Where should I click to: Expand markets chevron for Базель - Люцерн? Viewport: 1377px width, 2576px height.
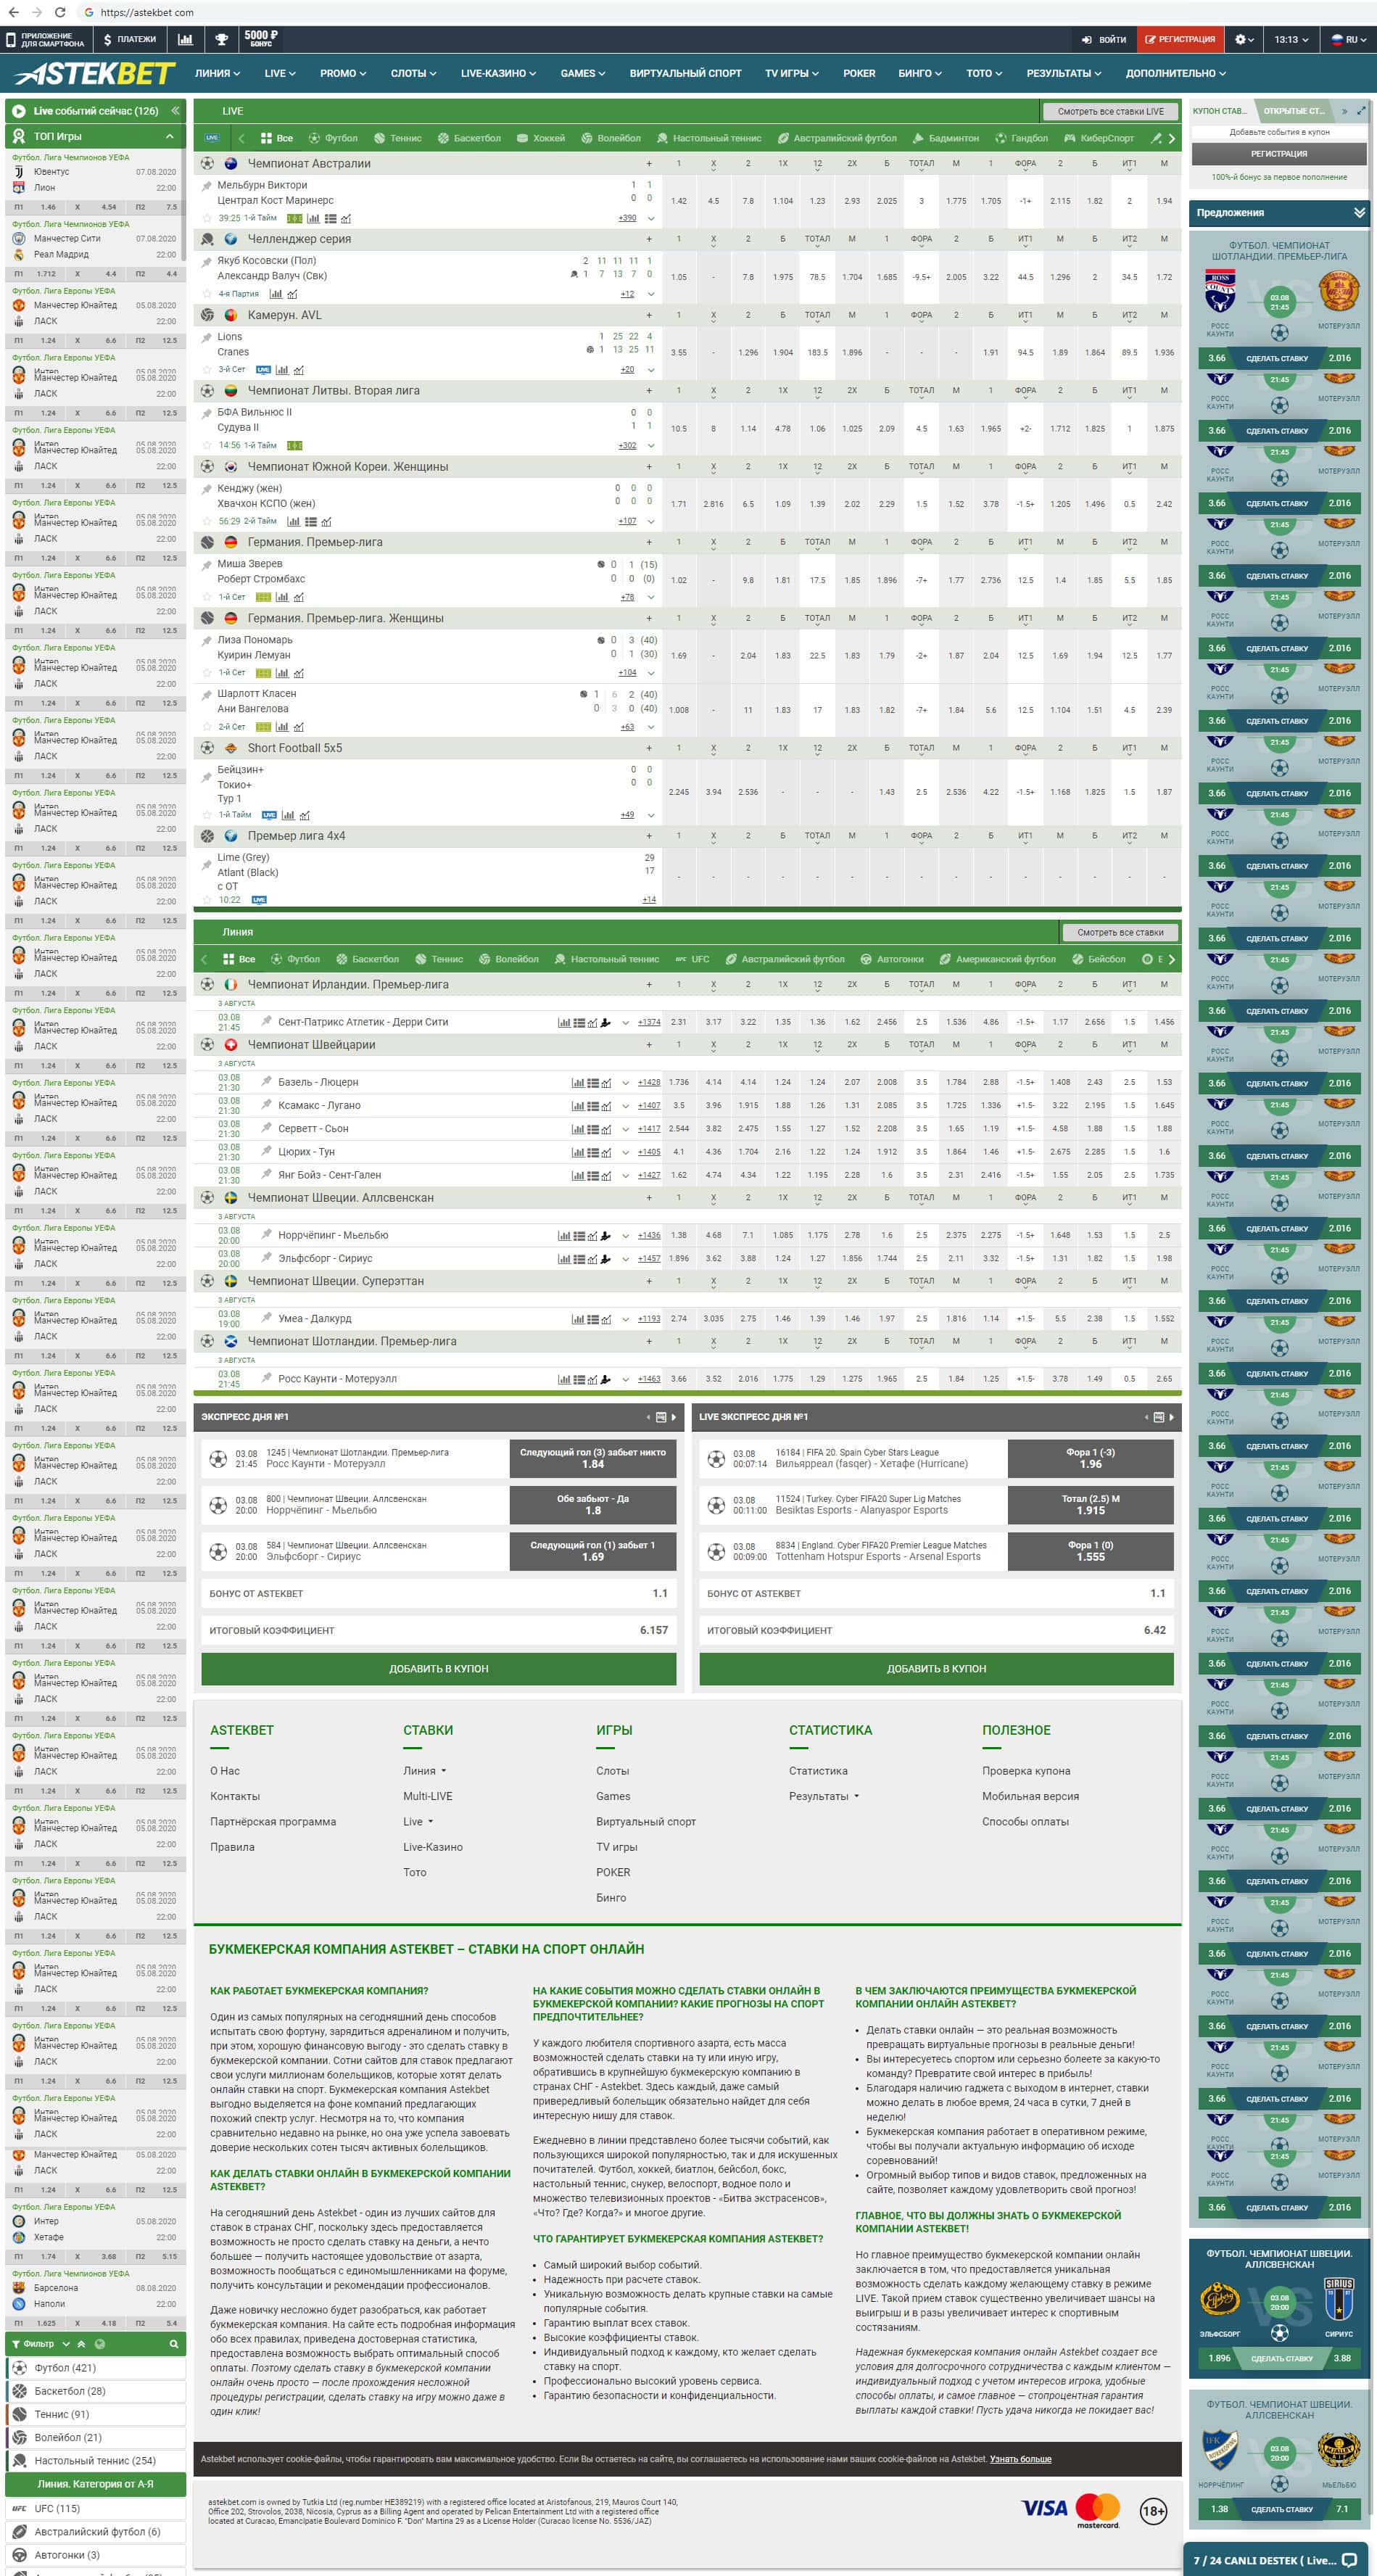pyautogui.click(x=626, y=1082)
